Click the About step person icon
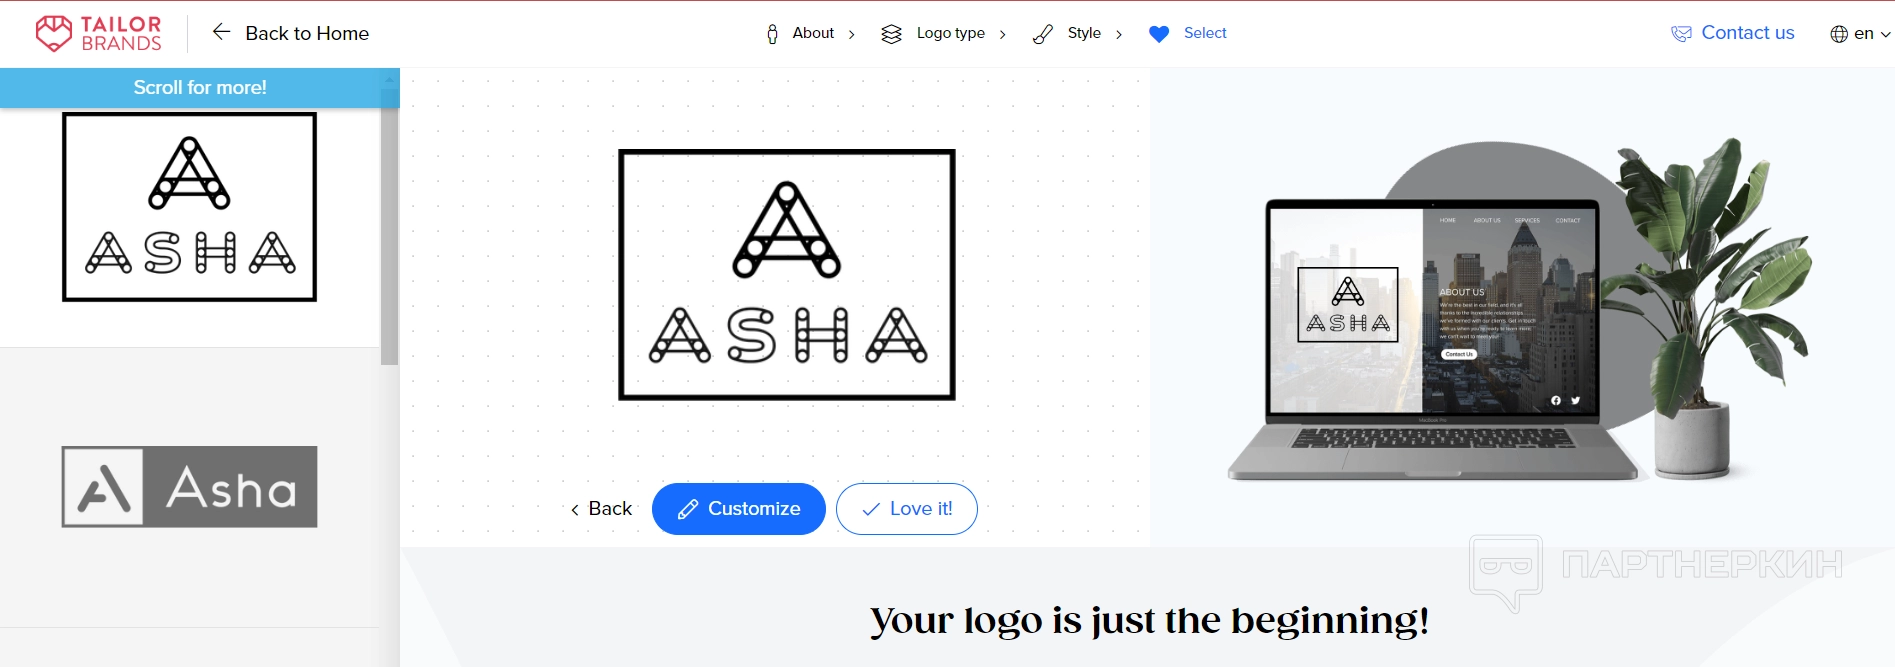This screenshot has height=667, width=1895. pos(772,34)
